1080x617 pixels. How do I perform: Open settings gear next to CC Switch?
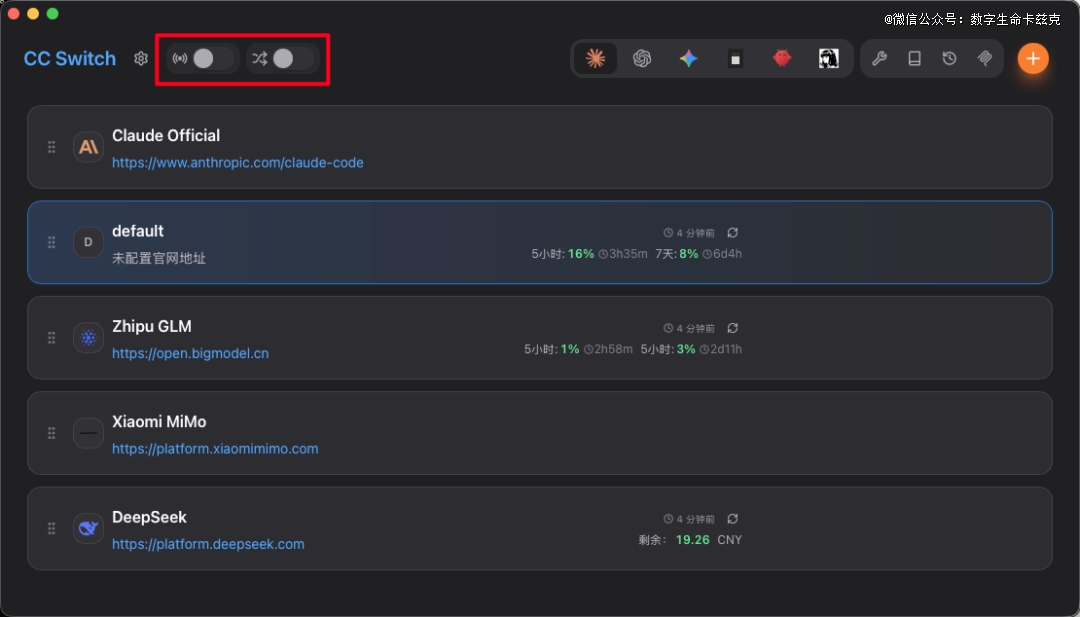[141, 59]
